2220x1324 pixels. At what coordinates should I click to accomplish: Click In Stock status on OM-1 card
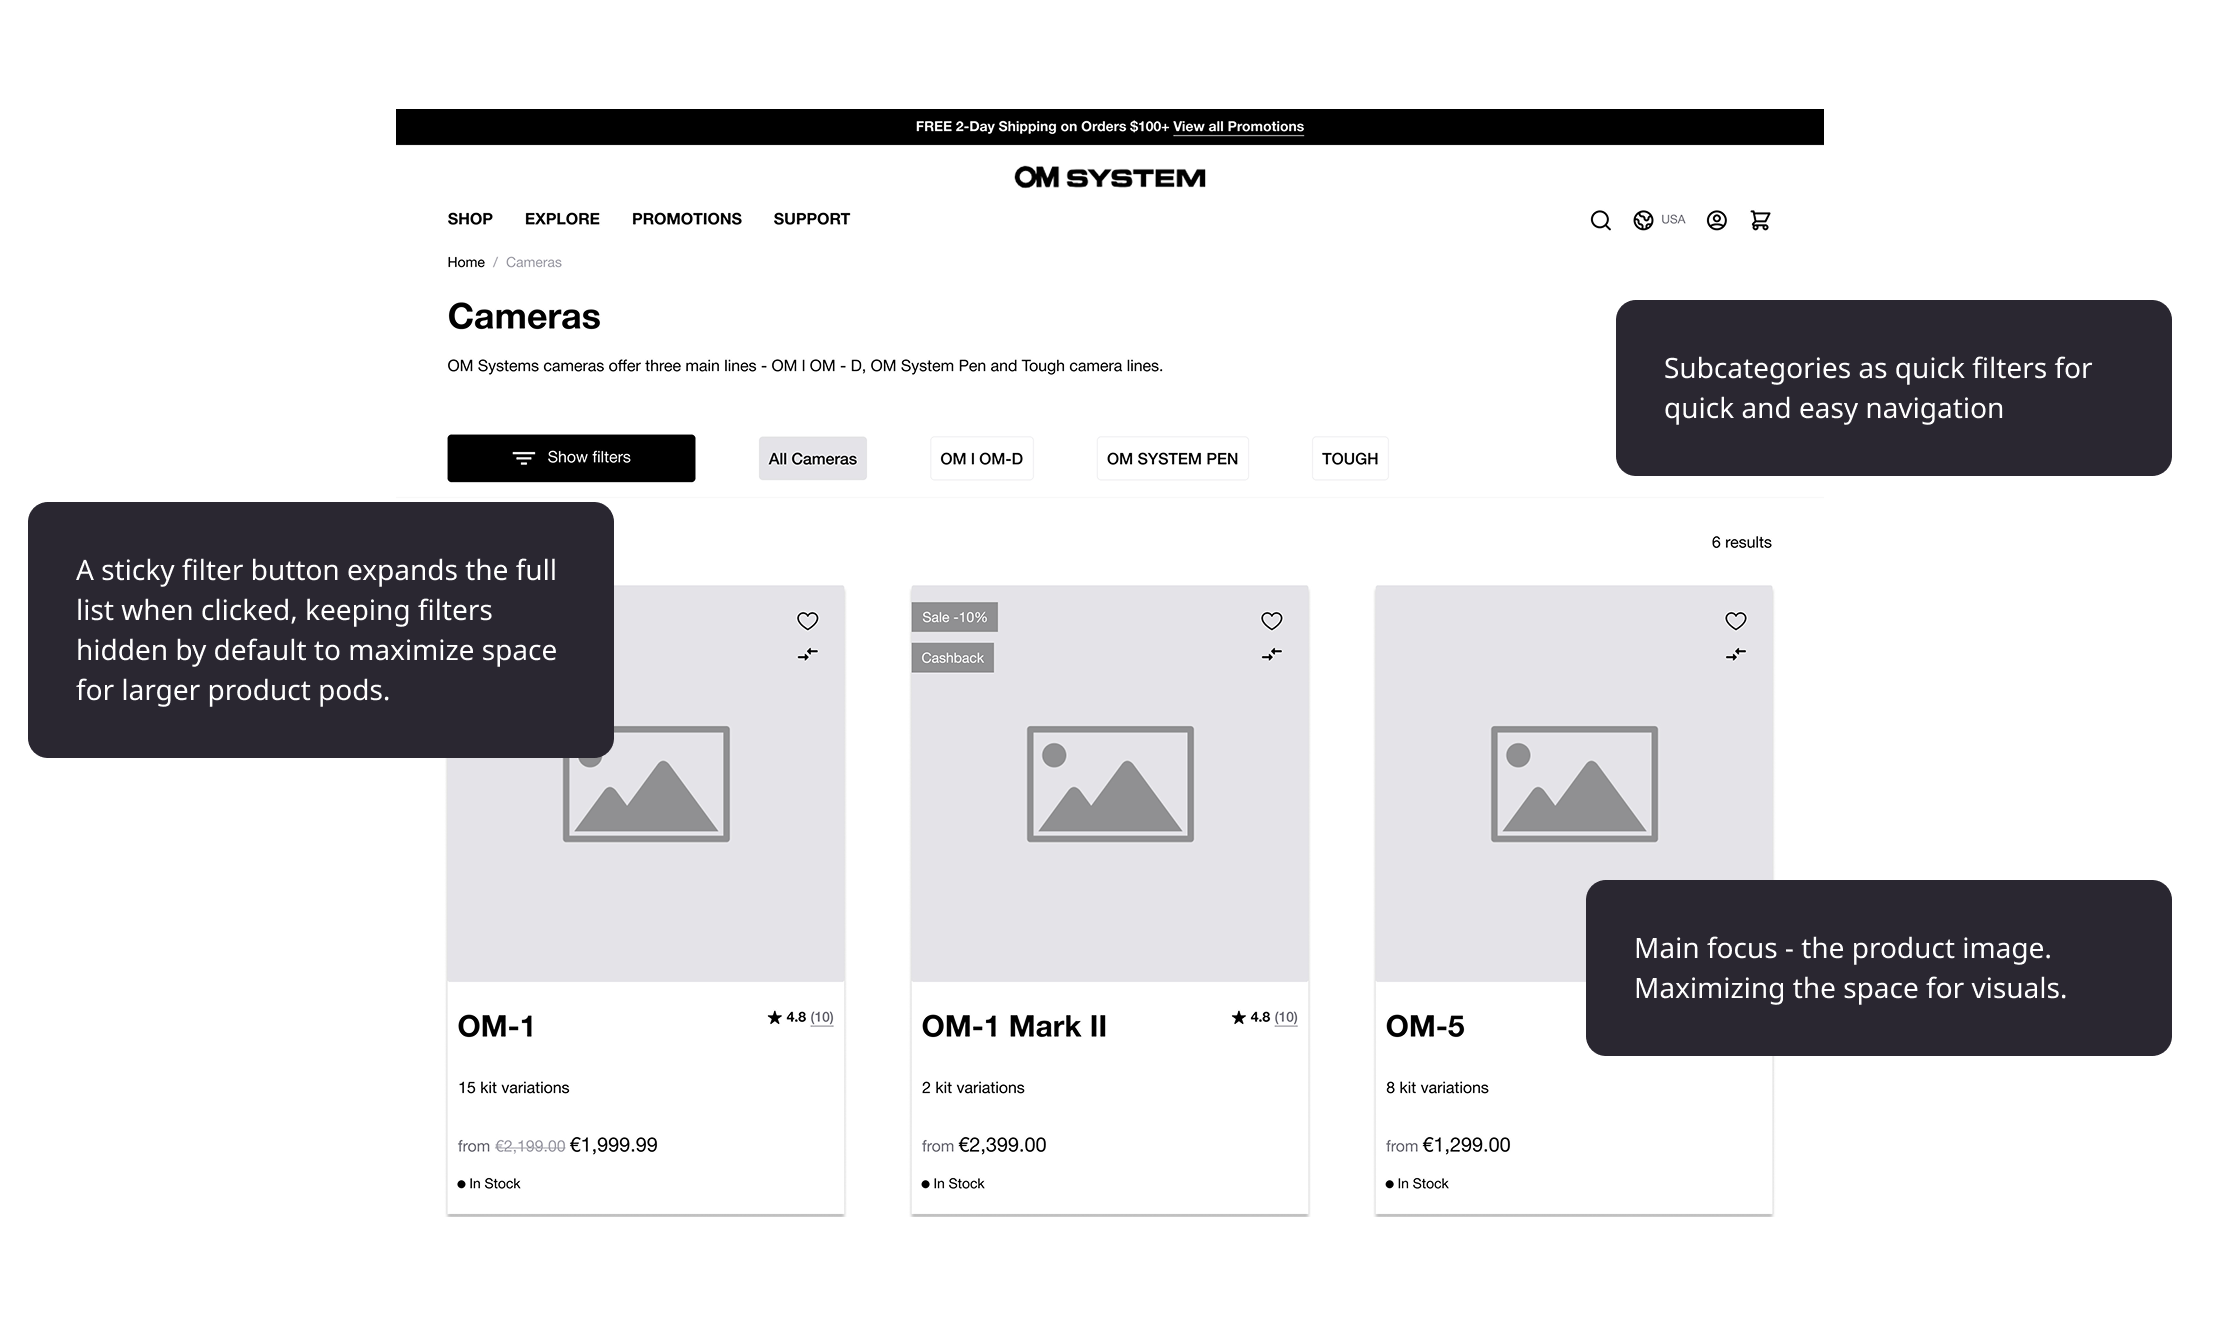point(489,1184)
